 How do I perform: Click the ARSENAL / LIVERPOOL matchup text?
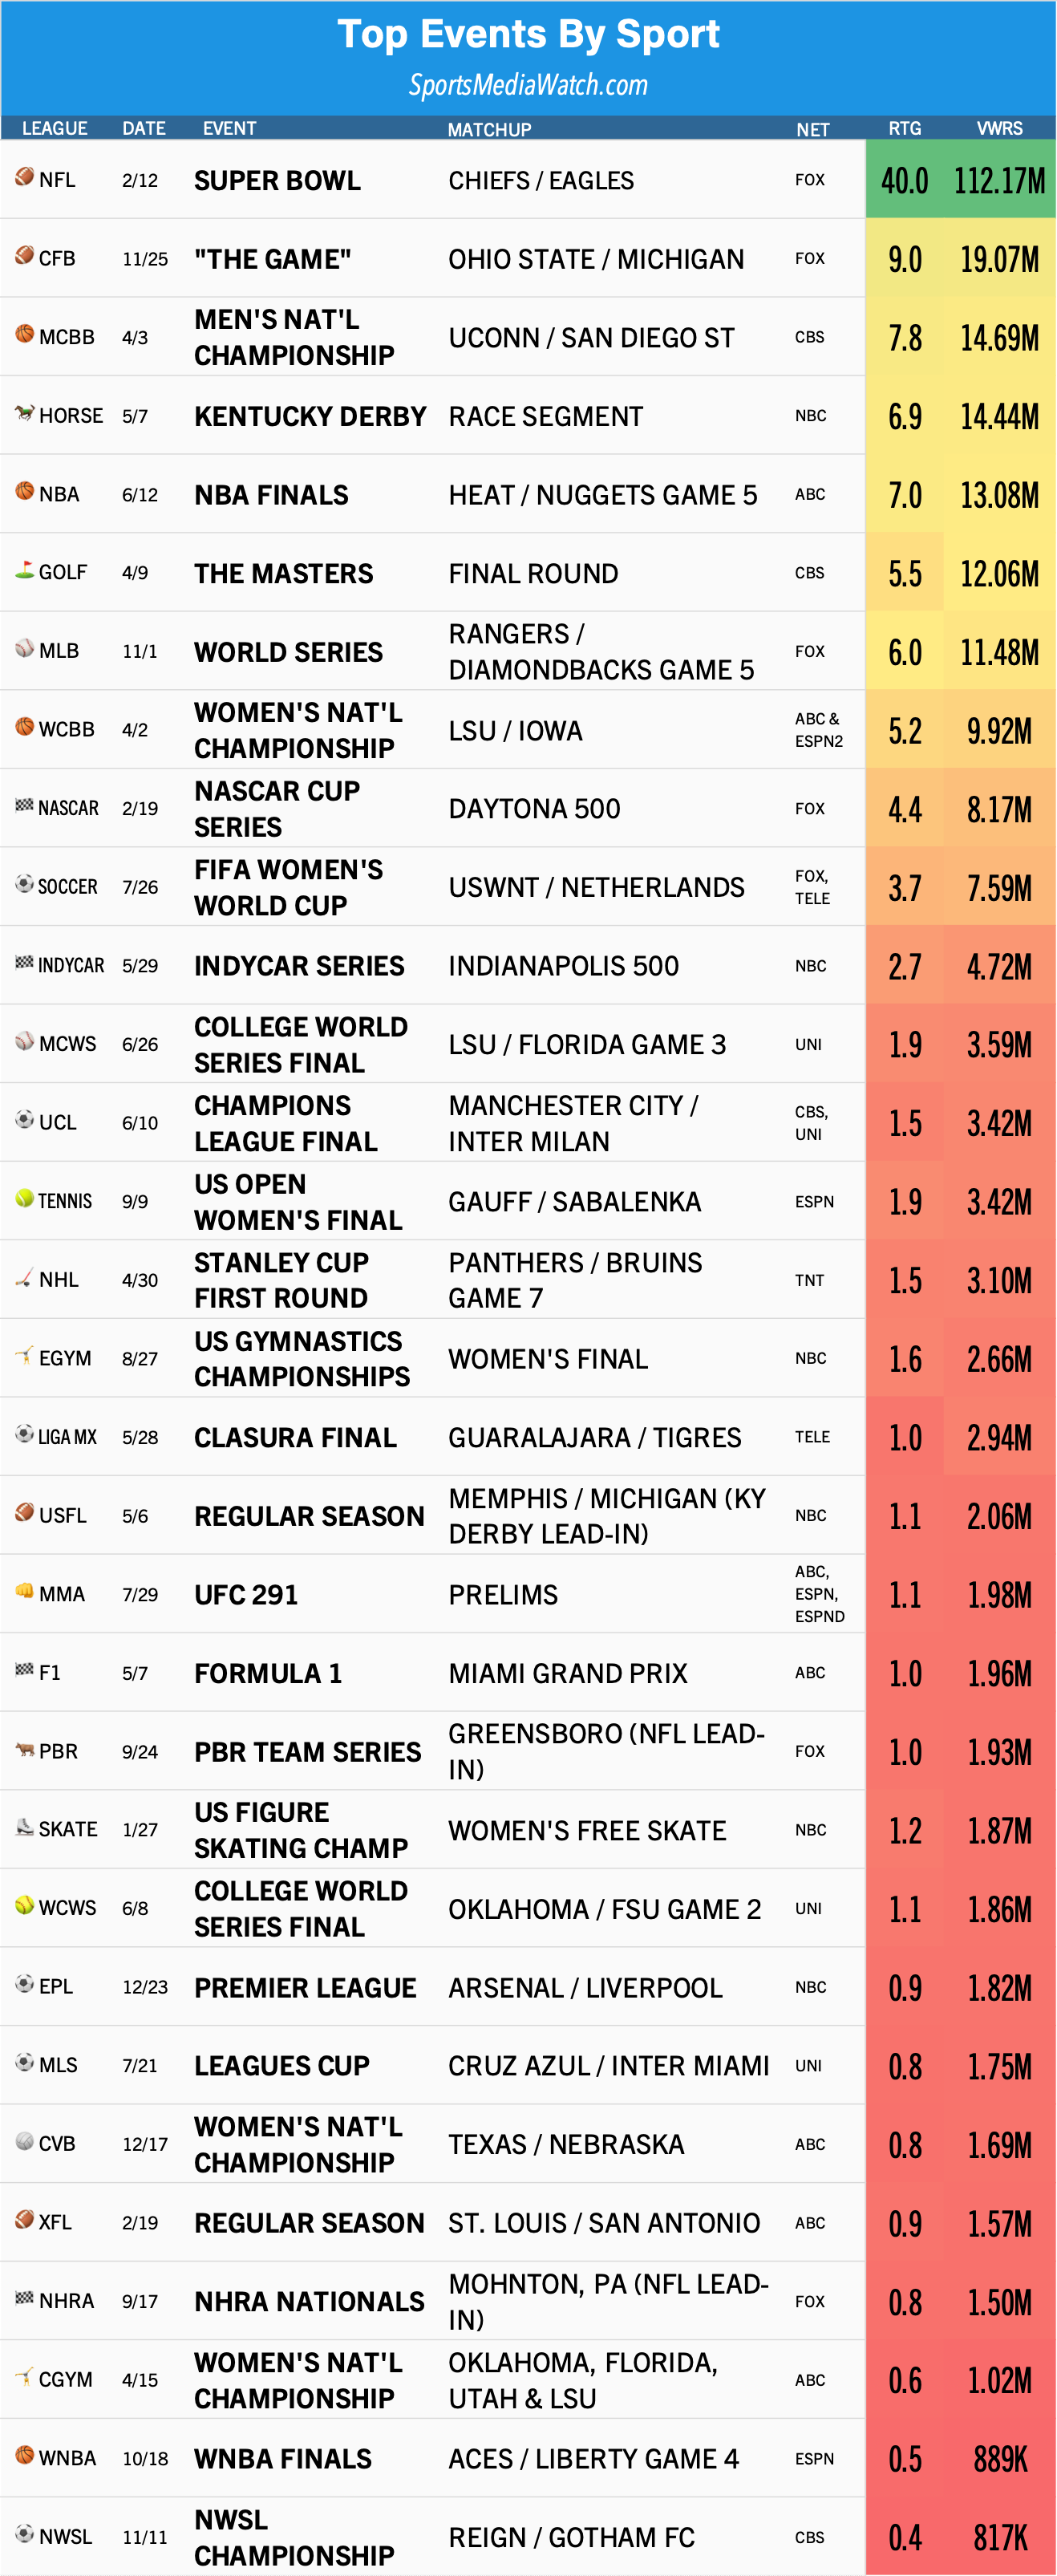tap(585, 1987)
